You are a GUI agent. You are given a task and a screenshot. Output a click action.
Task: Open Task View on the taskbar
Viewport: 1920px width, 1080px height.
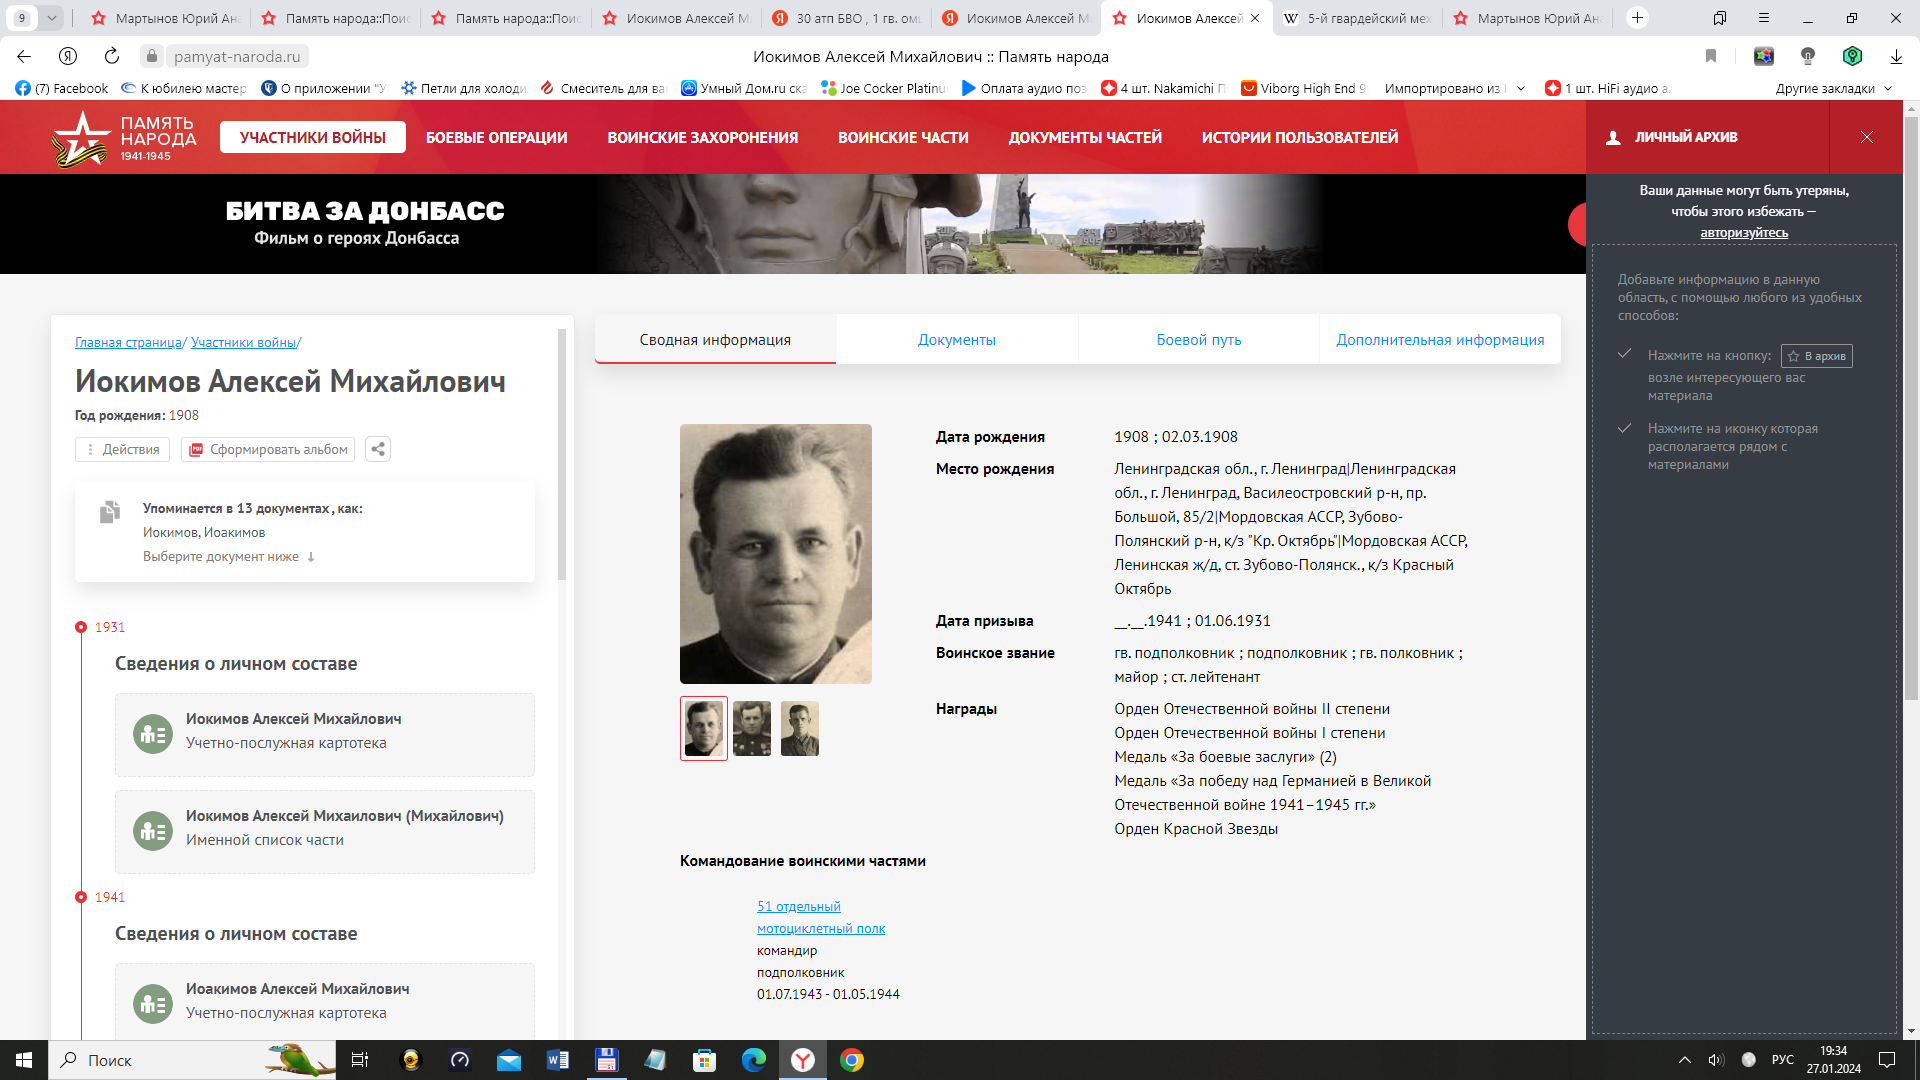[360, 1060]
